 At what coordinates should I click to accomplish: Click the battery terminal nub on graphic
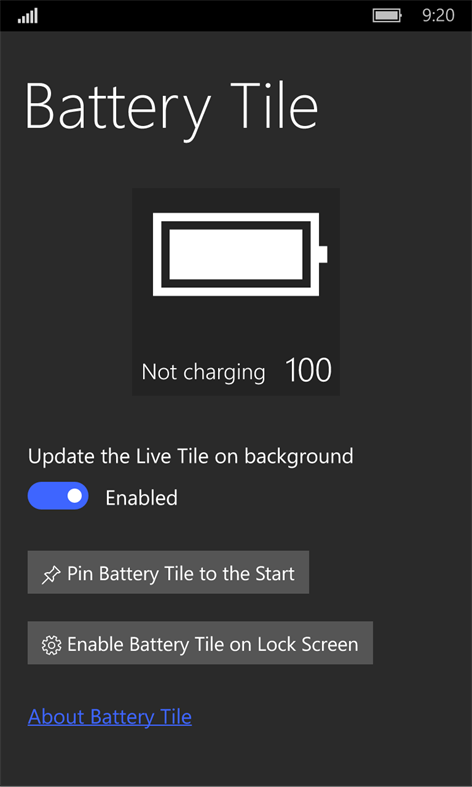323,254
